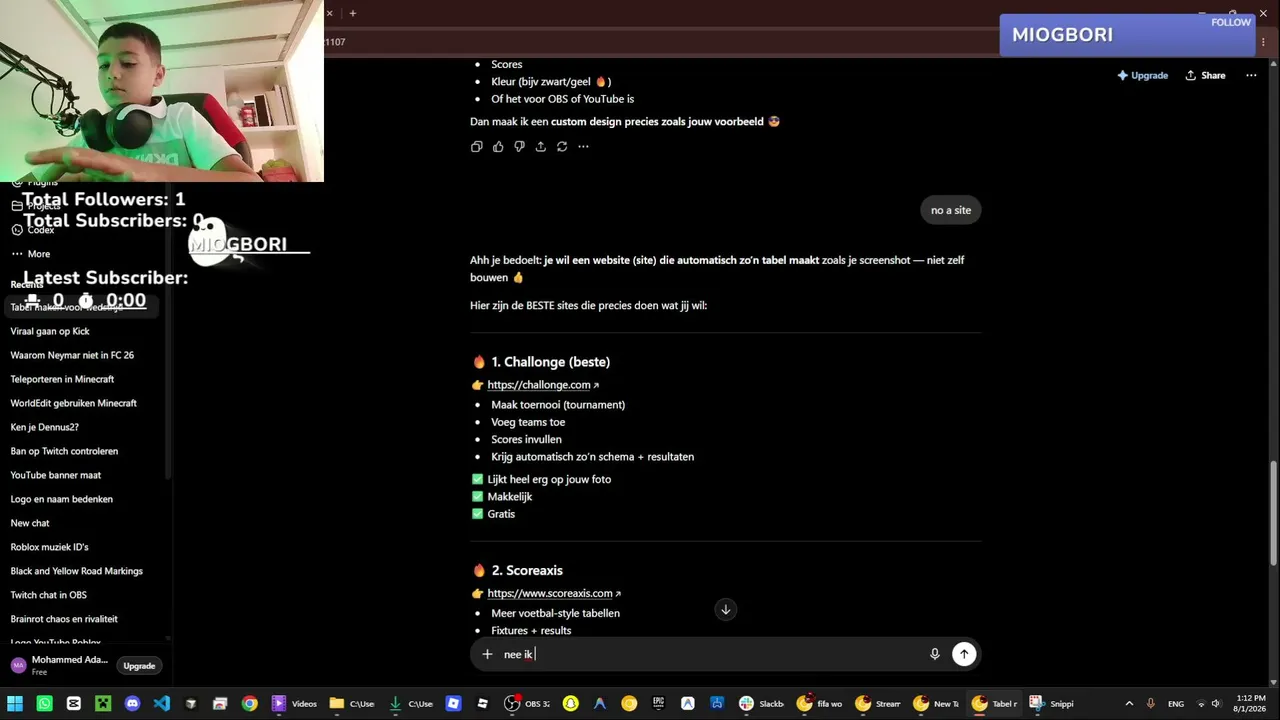Switch to the Videos window in the taskbar
Viewport: 1280px width, 720px height.
click(x=294, y=704)
